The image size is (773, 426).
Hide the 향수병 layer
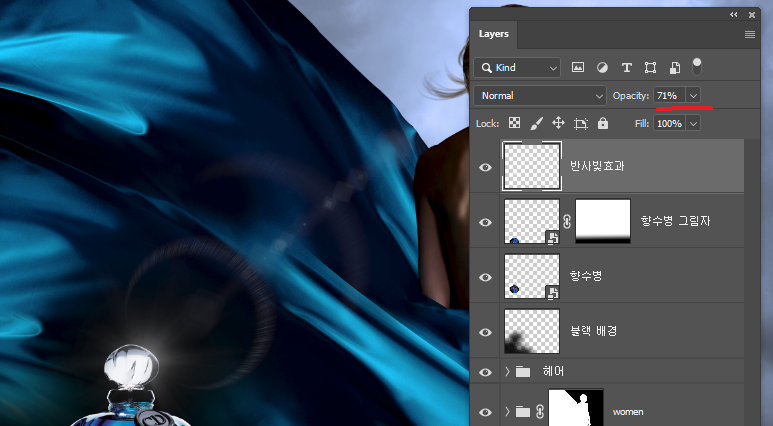pos(485,277)
